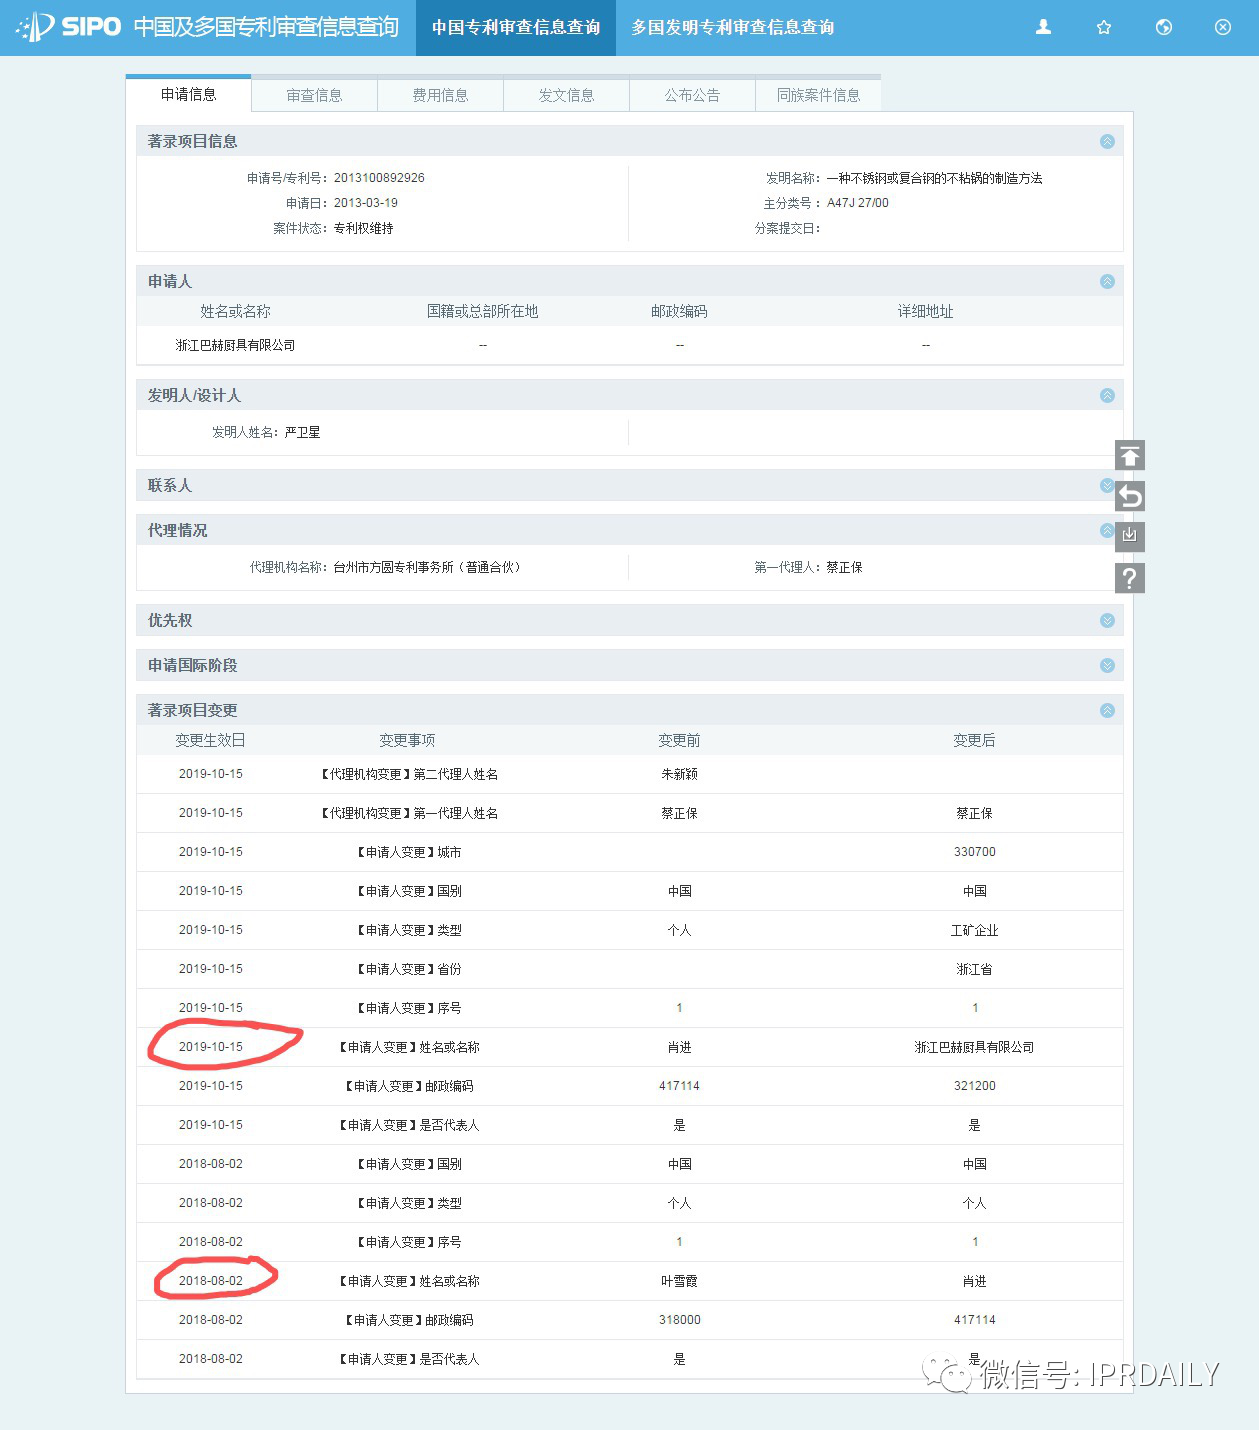Expand the 申请国际阶段 section
The height and width of the screenshot is (1430, 1259).
[1107, 665]
